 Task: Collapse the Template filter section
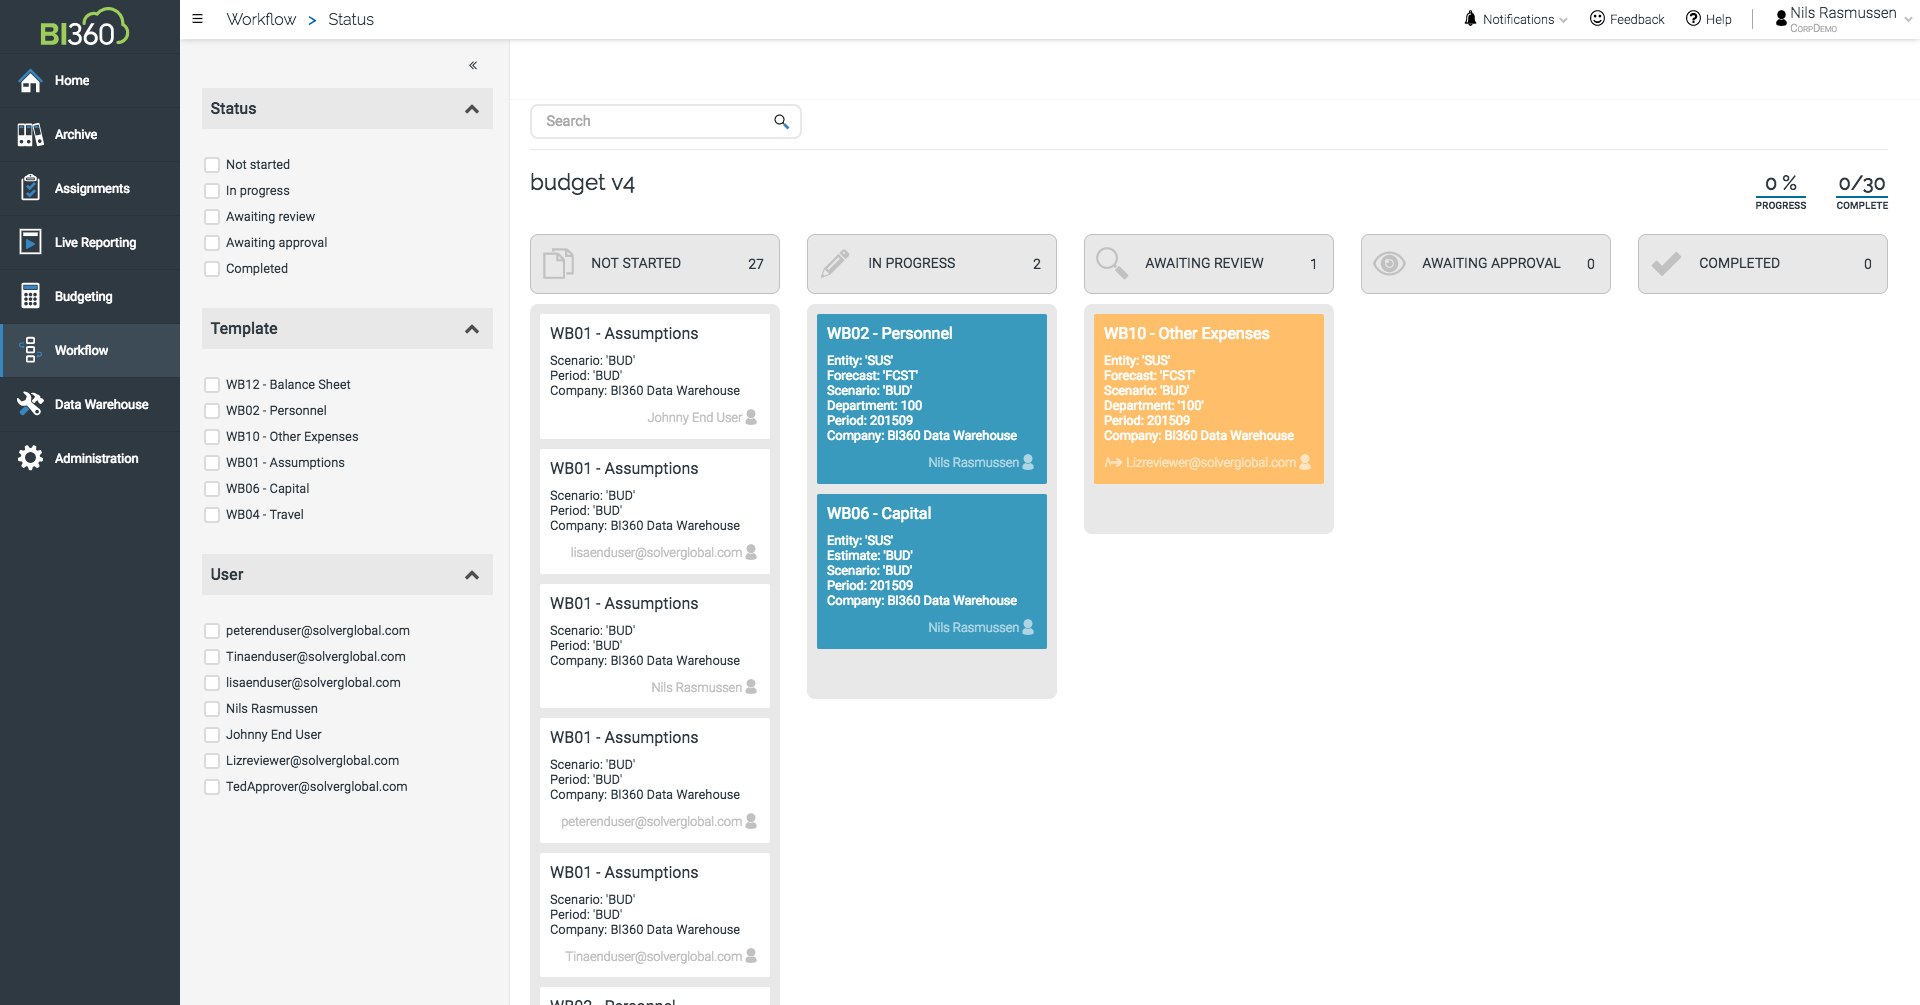[472, 329]
